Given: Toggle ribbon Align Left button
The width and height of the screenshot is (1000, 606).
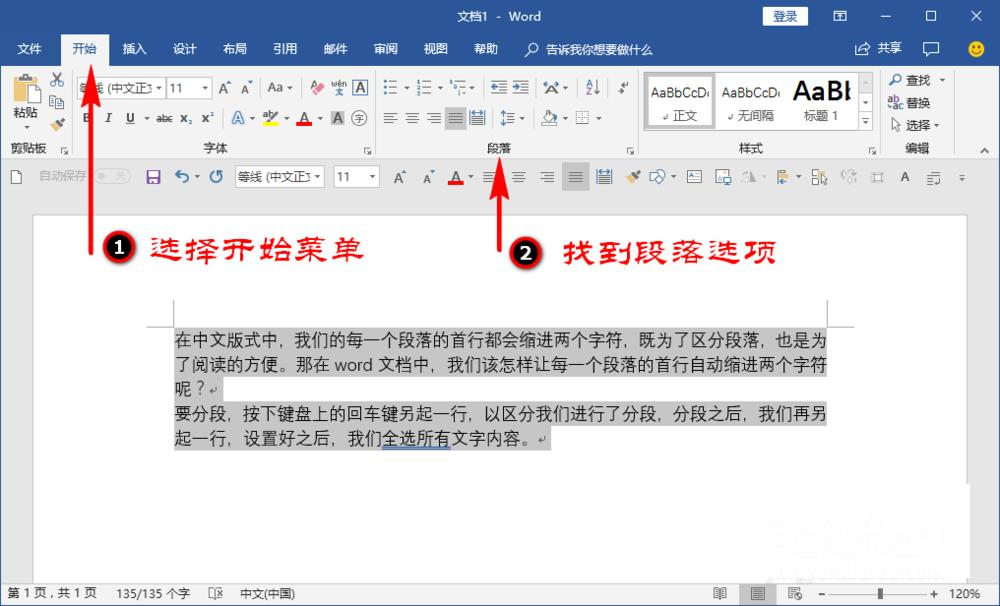Looking at the screenshot, I should [390, 118].
